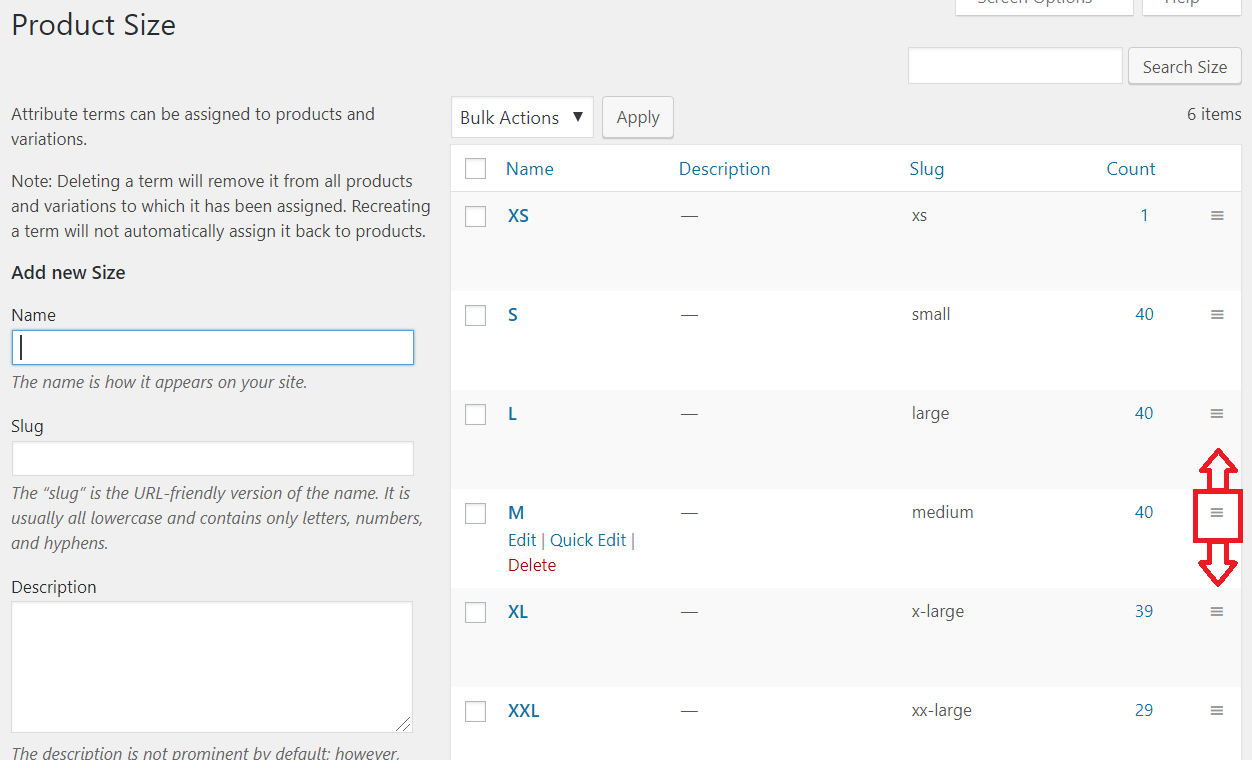The height and width of the screenshot is (768, 1252).
Task: Delete the M size term
Action: [532, 565]
